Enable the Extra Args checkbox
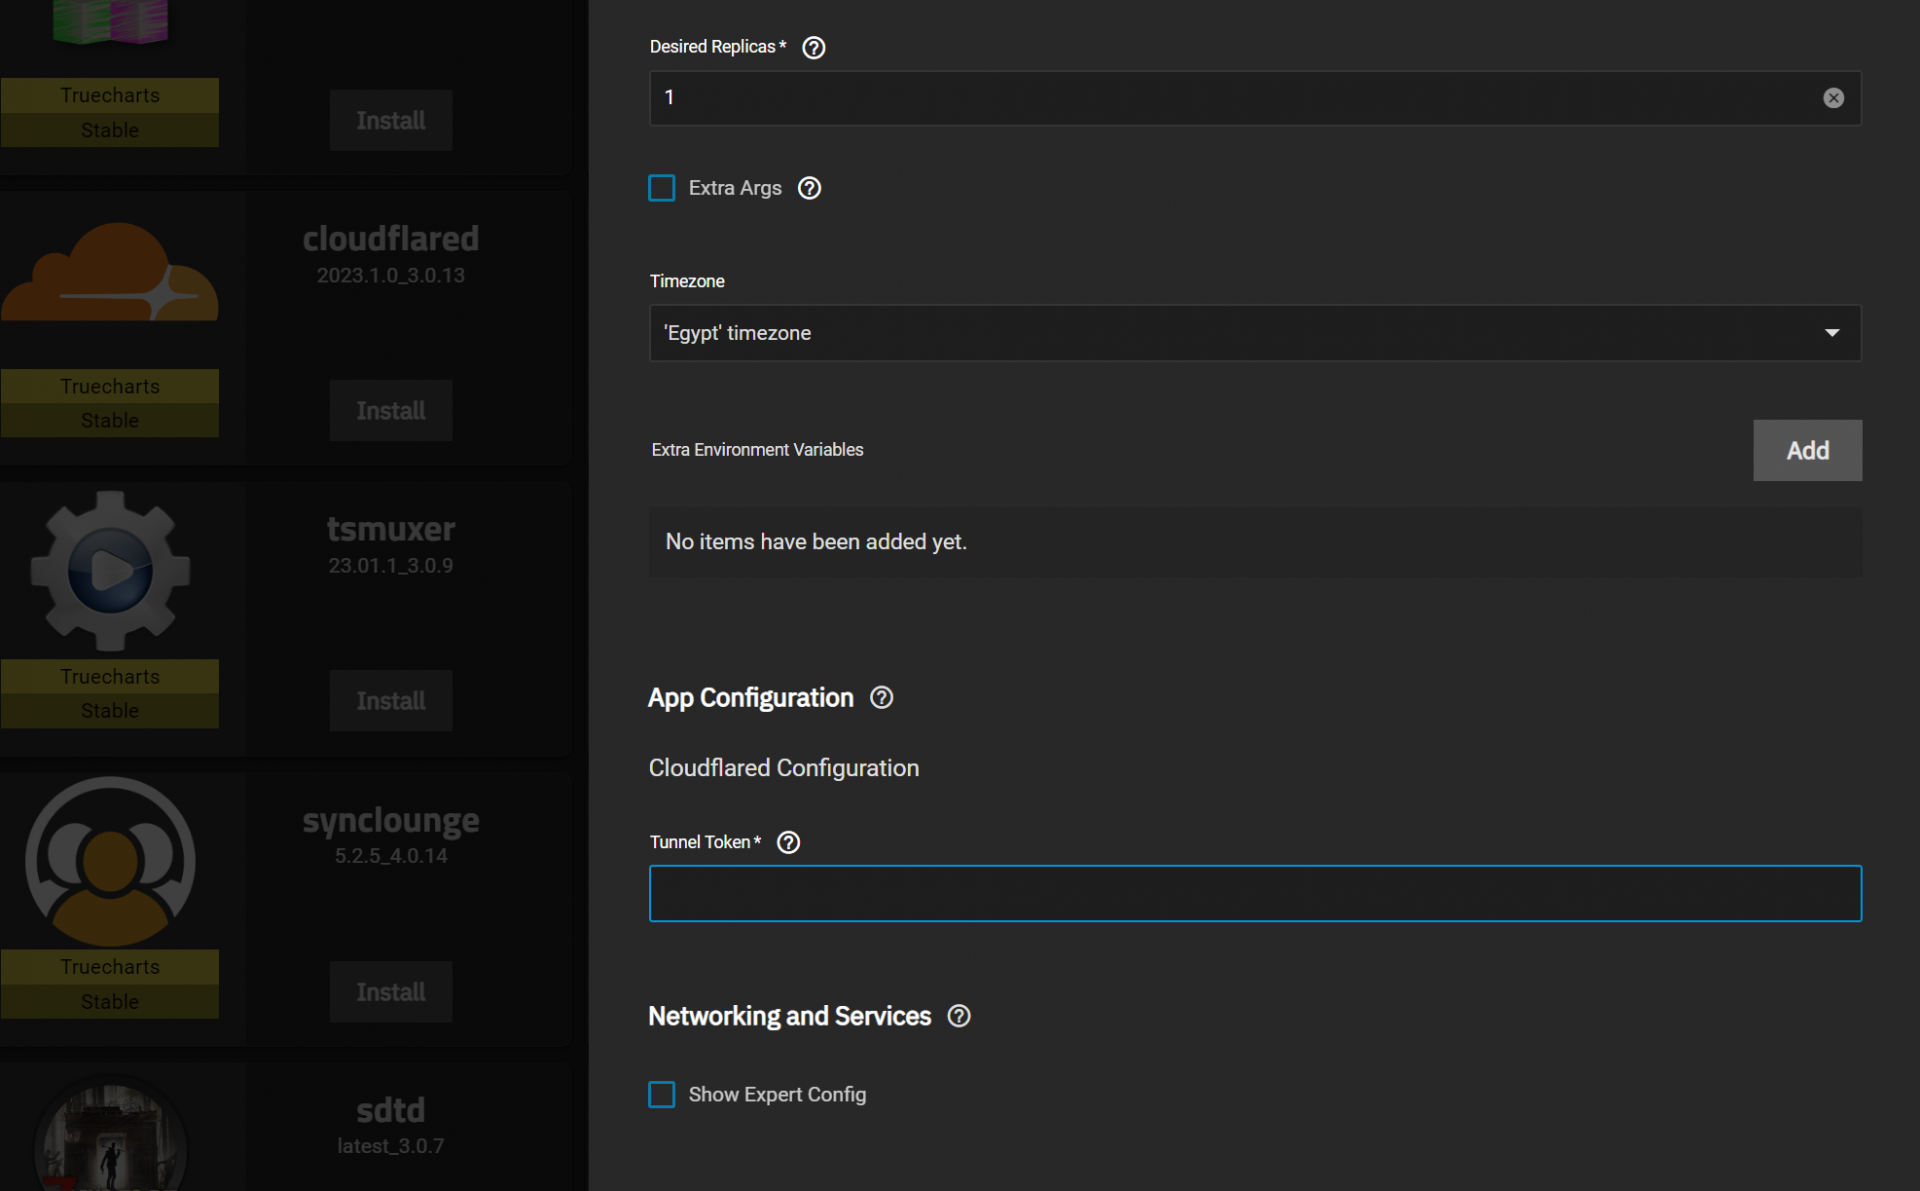 662,188
